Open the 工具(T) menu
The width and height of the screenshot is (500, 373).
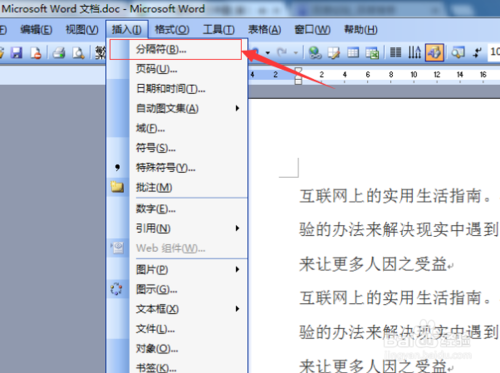219,30
